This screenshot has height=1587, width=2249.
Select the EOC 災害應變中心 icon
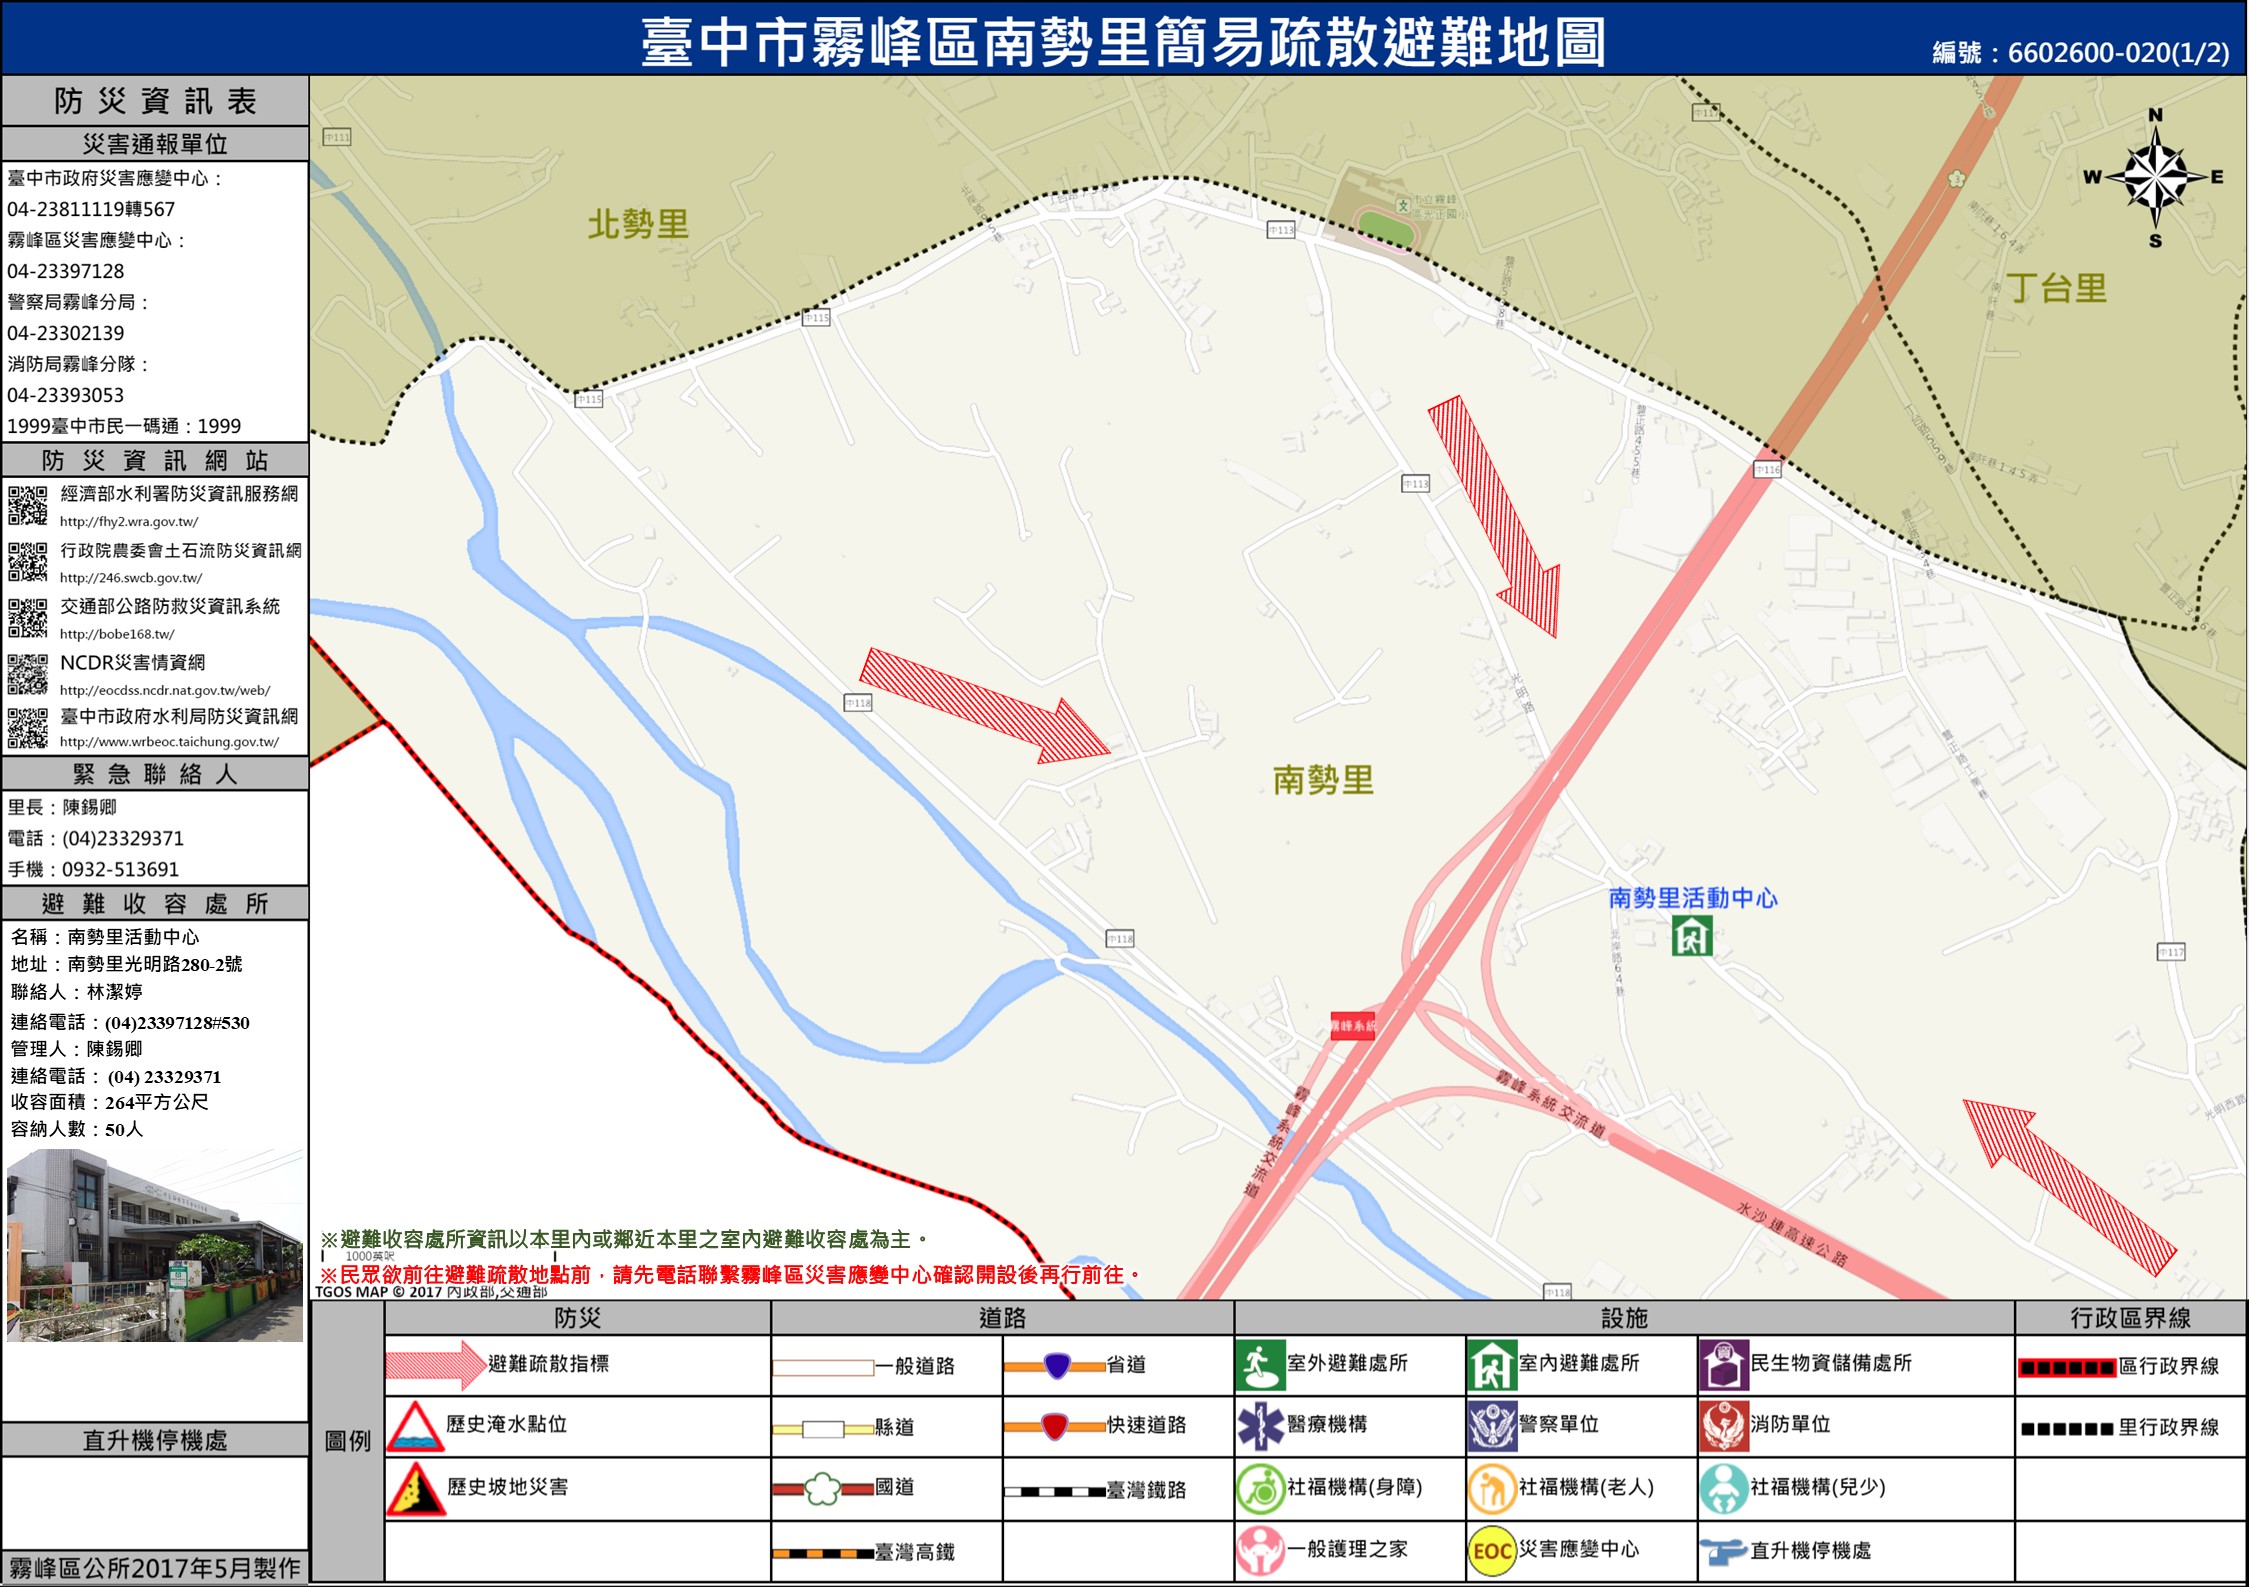1492,1551
